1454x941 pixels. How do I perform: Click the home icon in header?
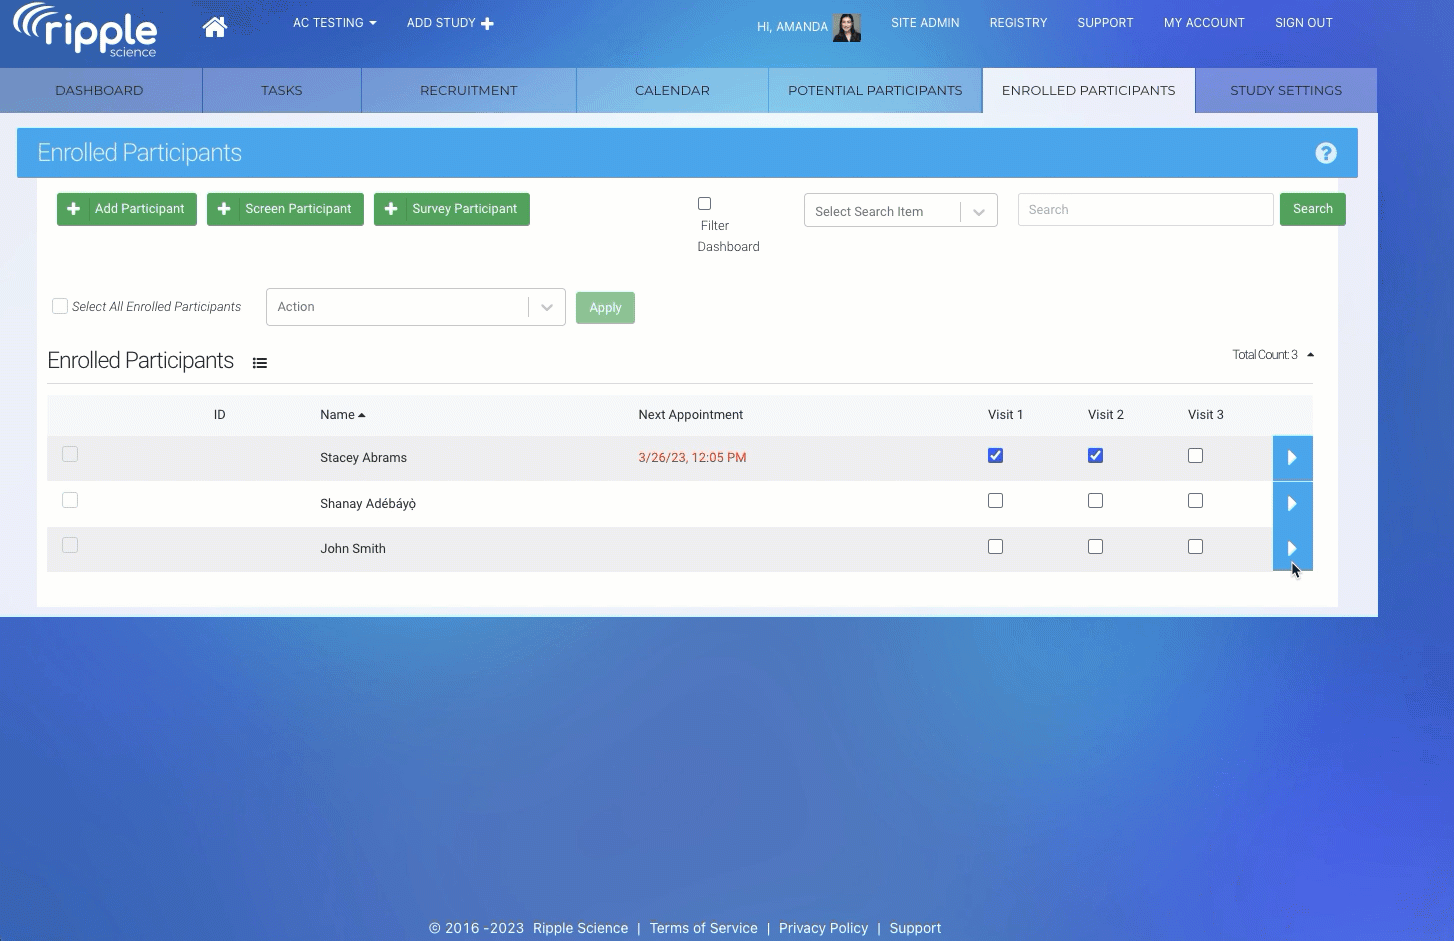[214, 27]
